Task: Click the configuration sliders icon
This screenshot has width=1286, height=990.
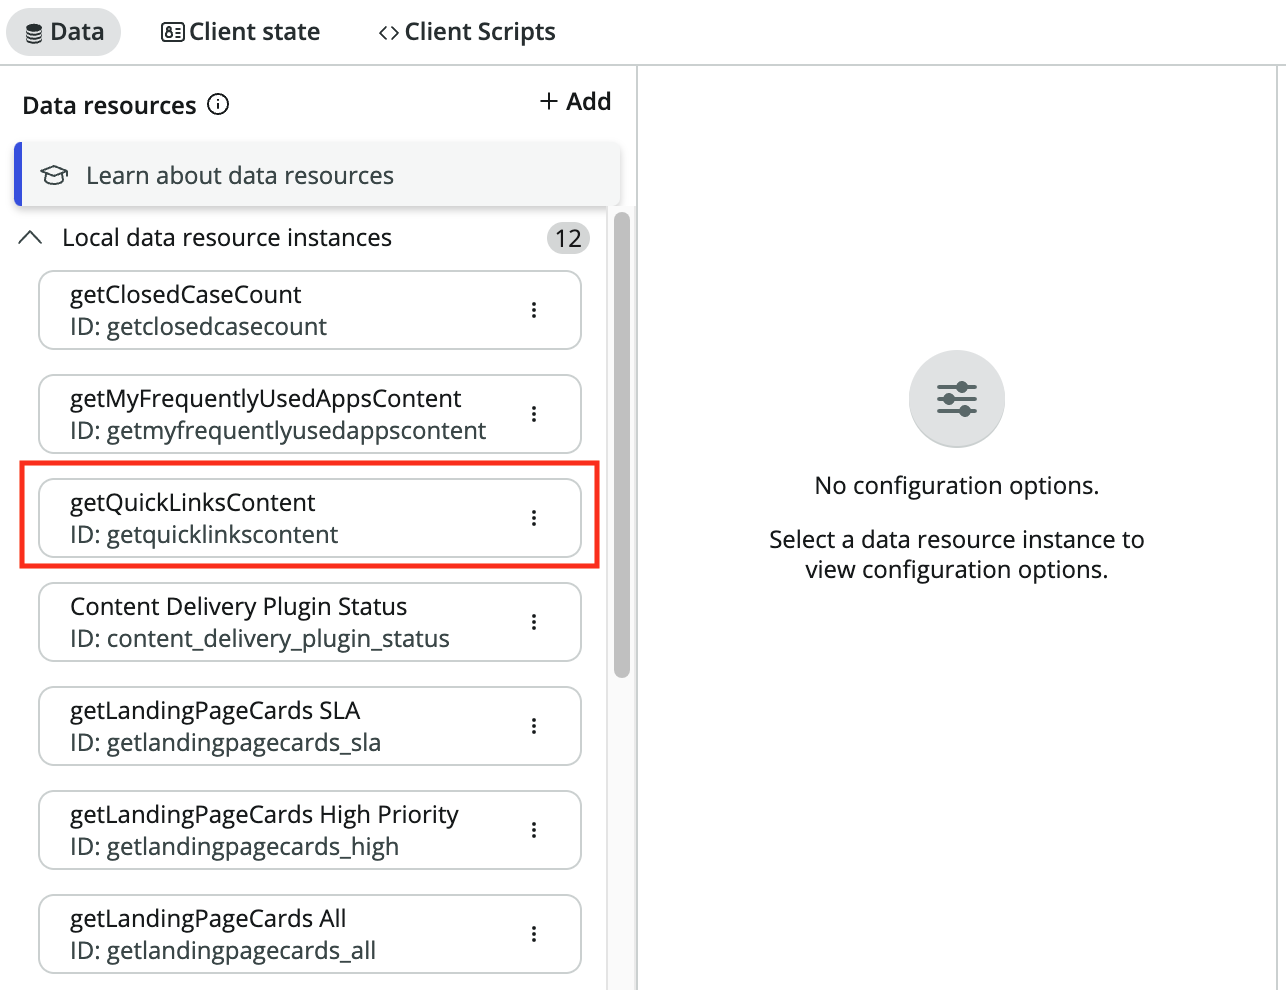Action: coord(957,399)
